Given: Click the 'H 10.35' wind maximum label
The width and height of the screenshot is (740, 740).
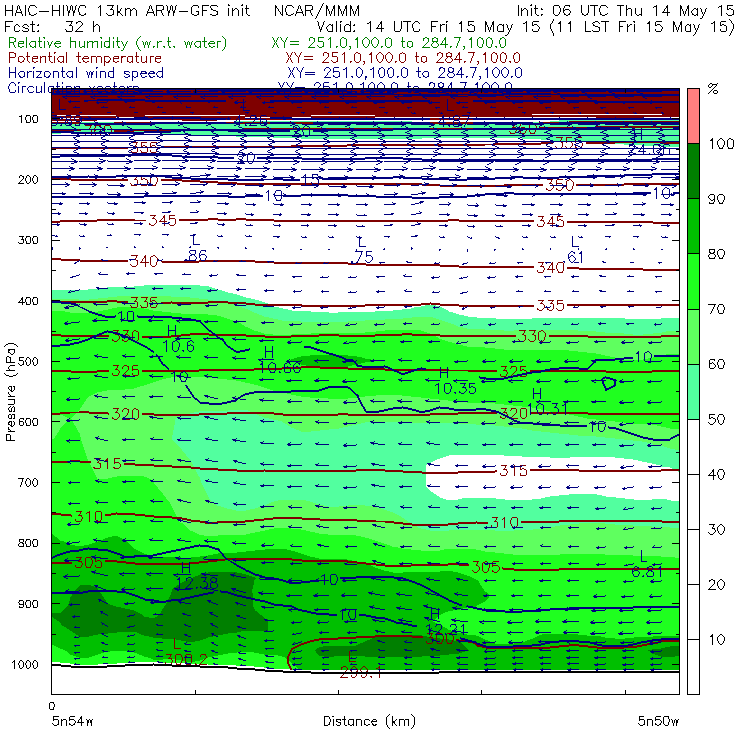Looking at the screenshot, I should (x=455, y=381).
